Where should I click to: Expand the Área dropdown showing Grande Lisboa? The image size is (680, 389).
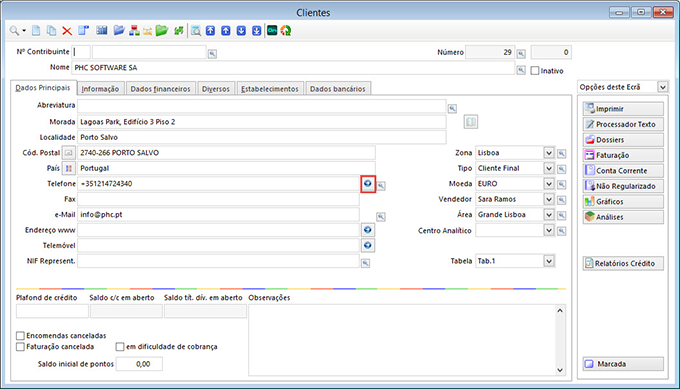point(549,215)
